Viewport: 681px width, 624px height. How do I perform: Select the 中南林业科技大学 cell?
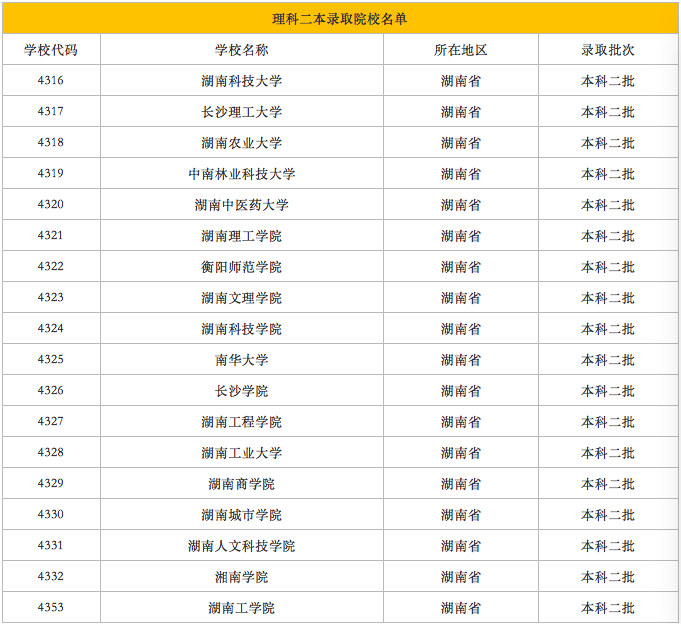pyautogui.click(x=241, y=174)
